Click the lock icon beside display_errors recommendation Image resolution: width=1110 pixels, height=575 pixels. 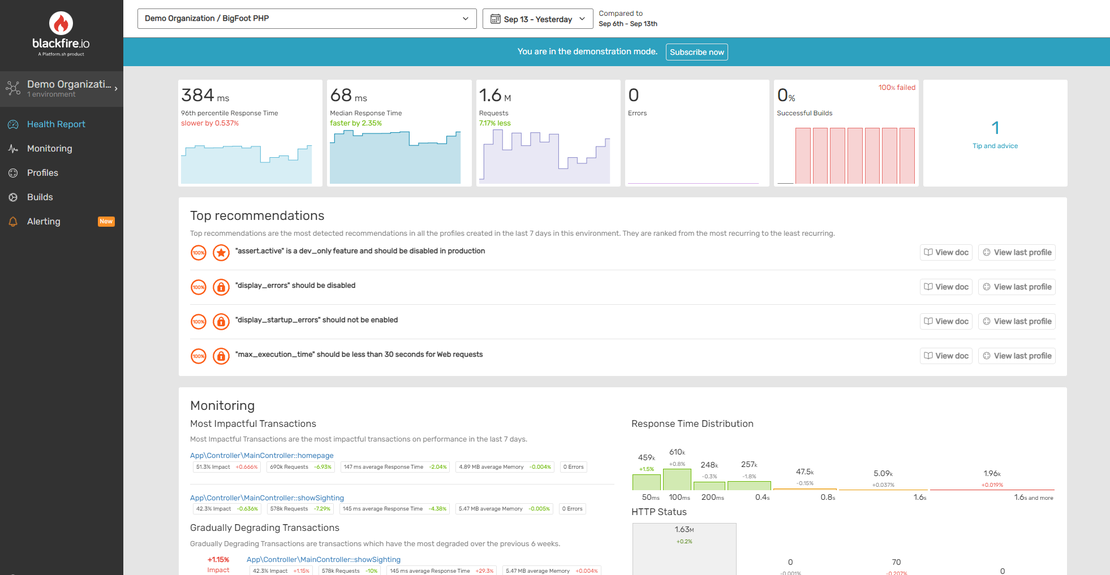[221, 288]
